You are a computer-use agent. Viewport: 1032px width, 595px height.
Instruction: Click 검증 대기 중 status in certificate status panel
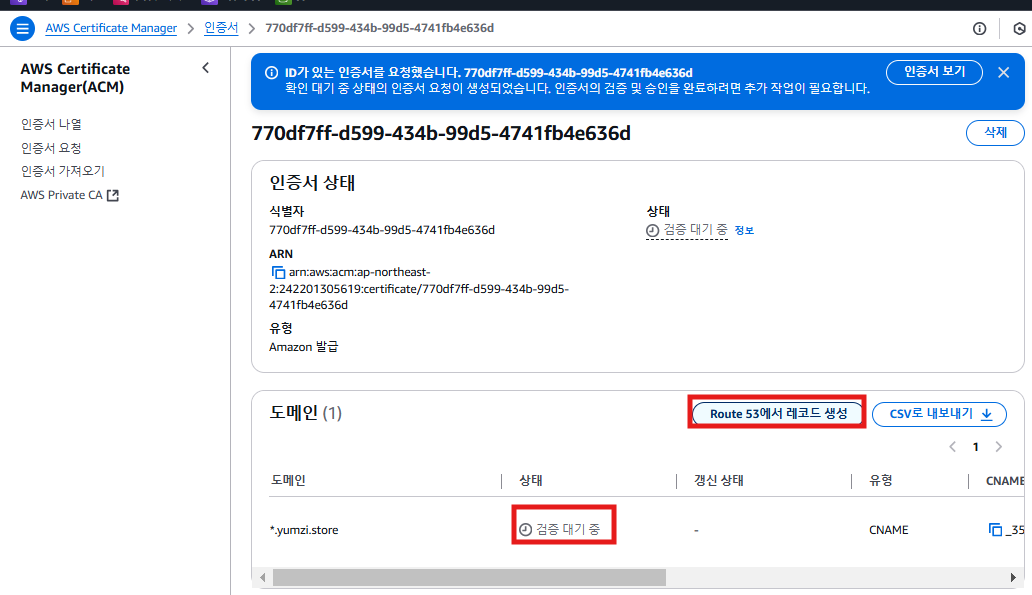[686, 230]
